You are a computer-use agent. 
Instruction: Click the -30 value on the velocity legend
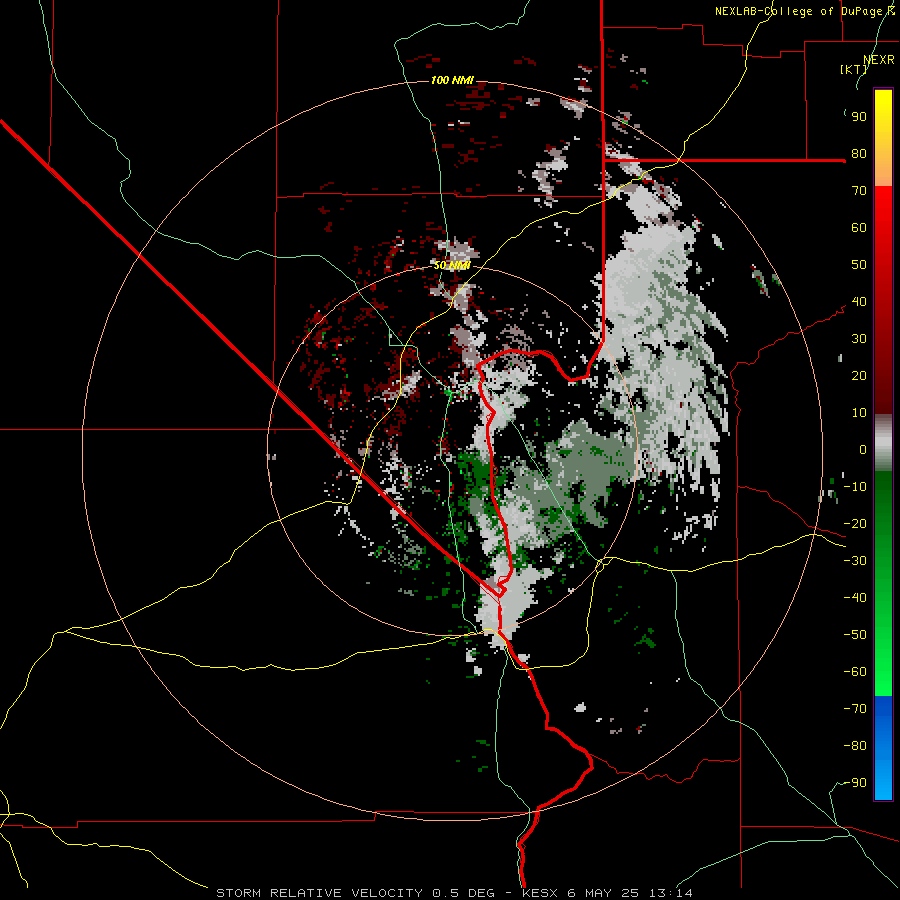point(855,561)
